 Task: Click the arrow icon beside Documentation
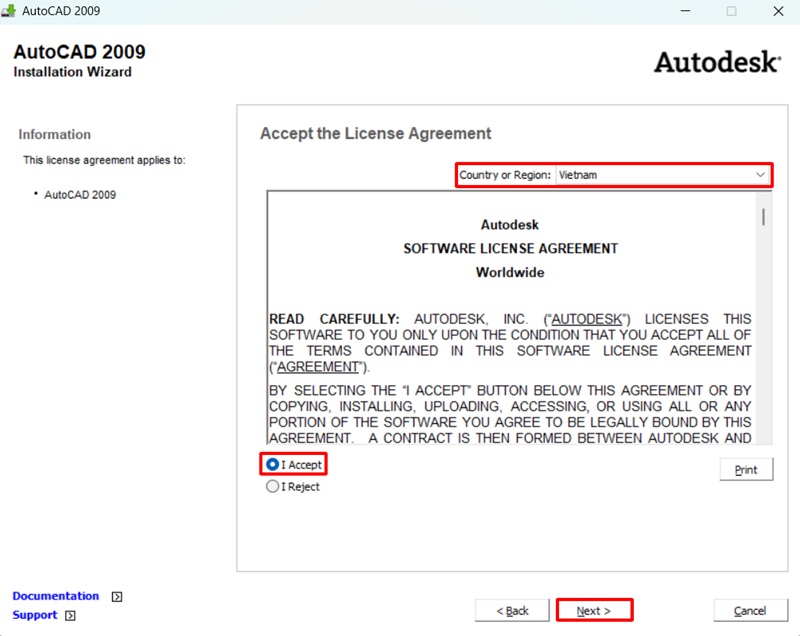[117, 597]
